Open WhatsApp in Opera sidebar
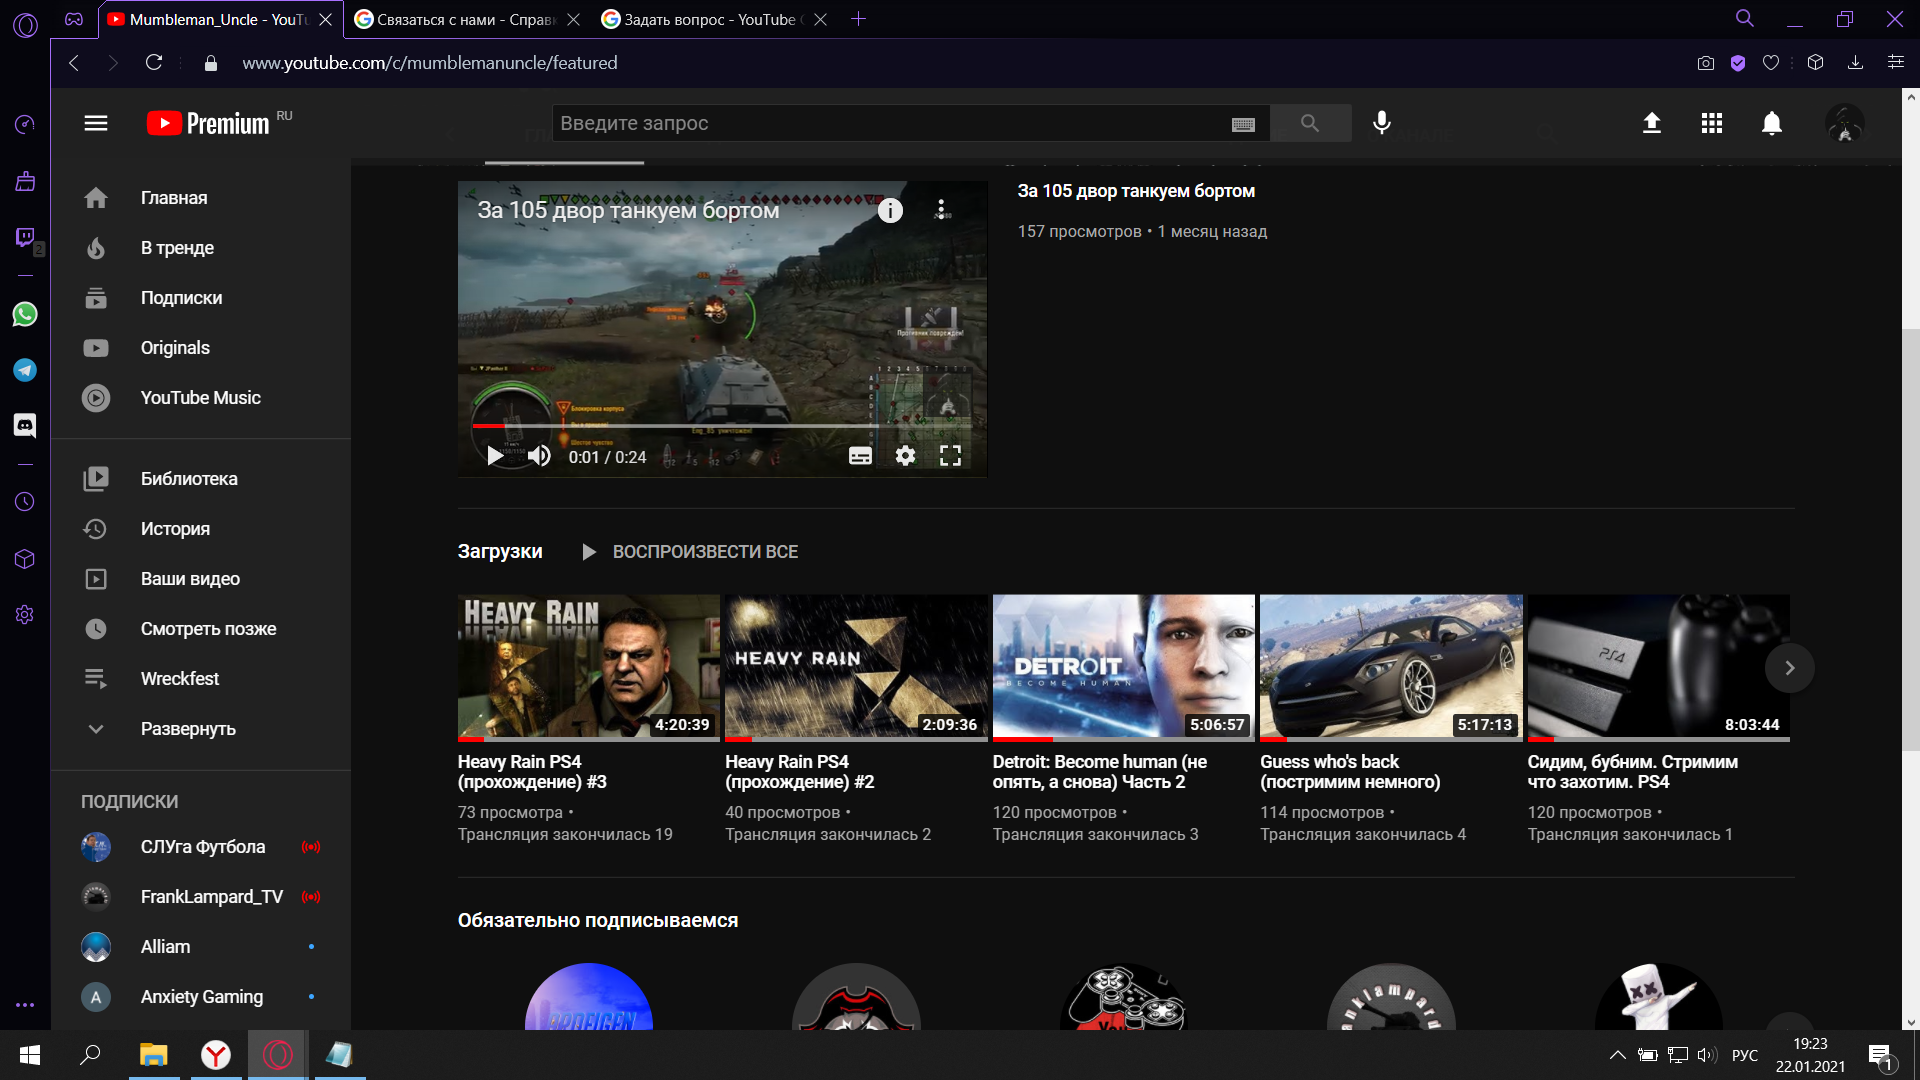This screenshot has height=1080, width=1920. click(x=25, y=314)
